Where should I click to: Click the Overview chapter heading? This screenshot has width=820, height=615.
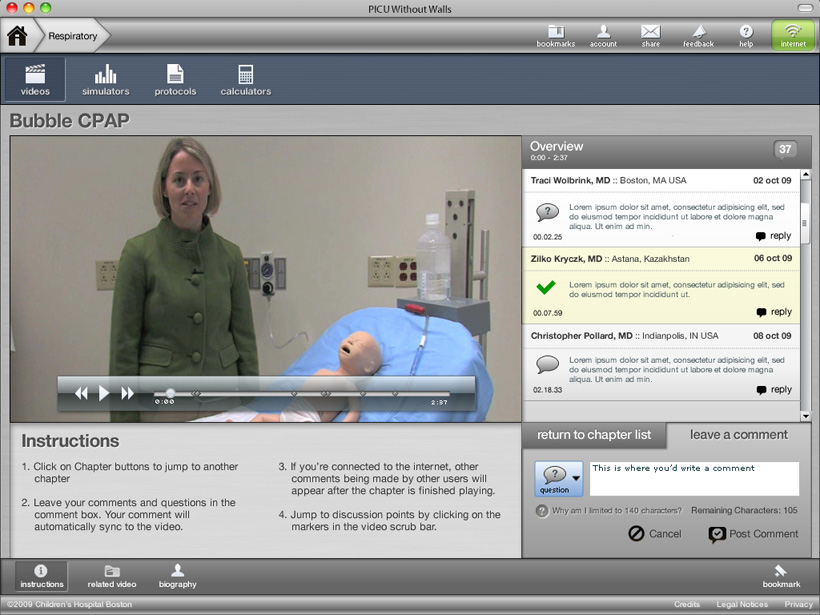[x=556, y=146]
